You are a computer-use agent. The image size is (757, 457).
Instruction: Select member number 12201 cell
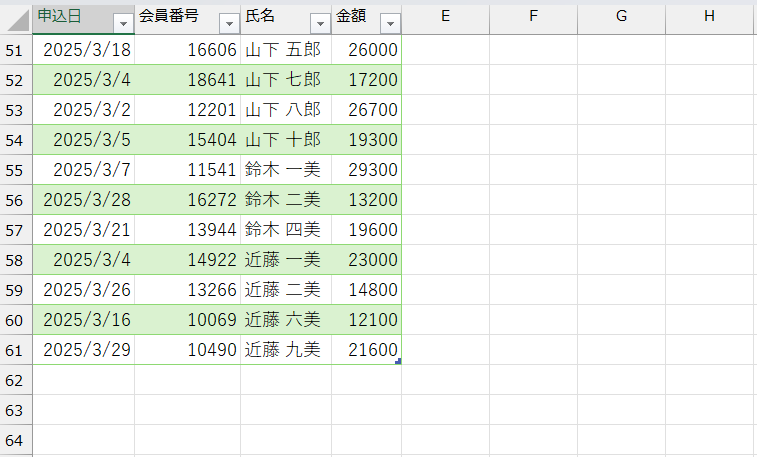[x=187, y=110]
